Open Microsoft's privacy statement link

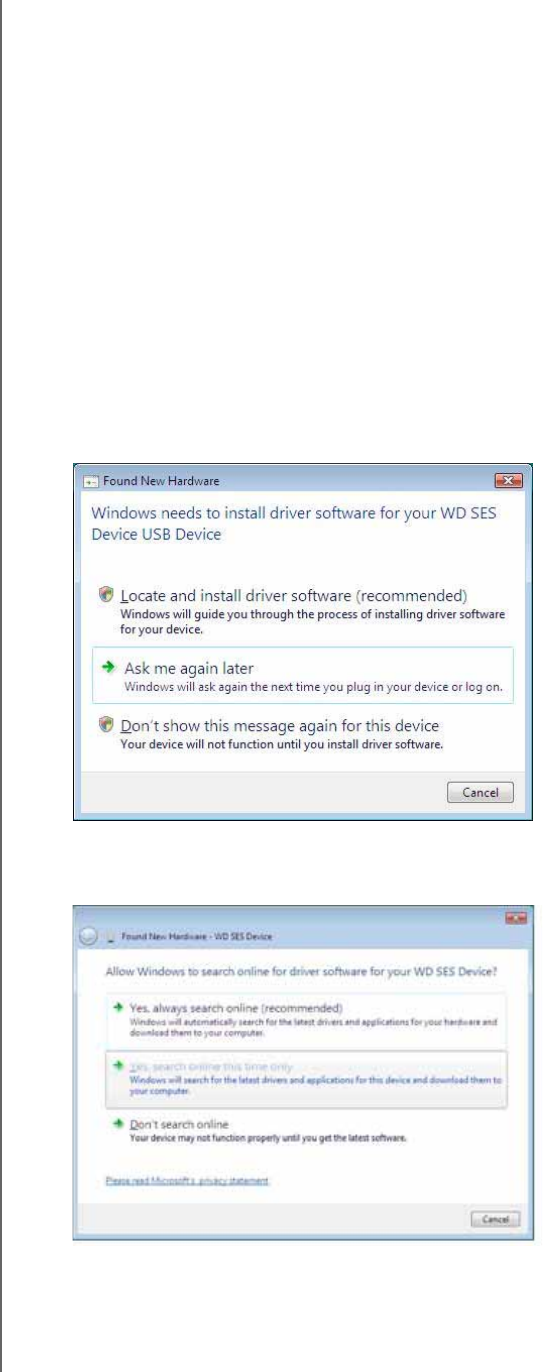click(x=189, y=1181)
